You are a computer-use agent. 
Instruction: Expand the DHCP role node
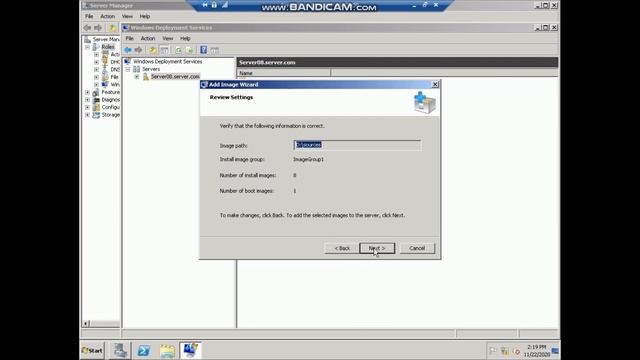[x=96, y=62]
